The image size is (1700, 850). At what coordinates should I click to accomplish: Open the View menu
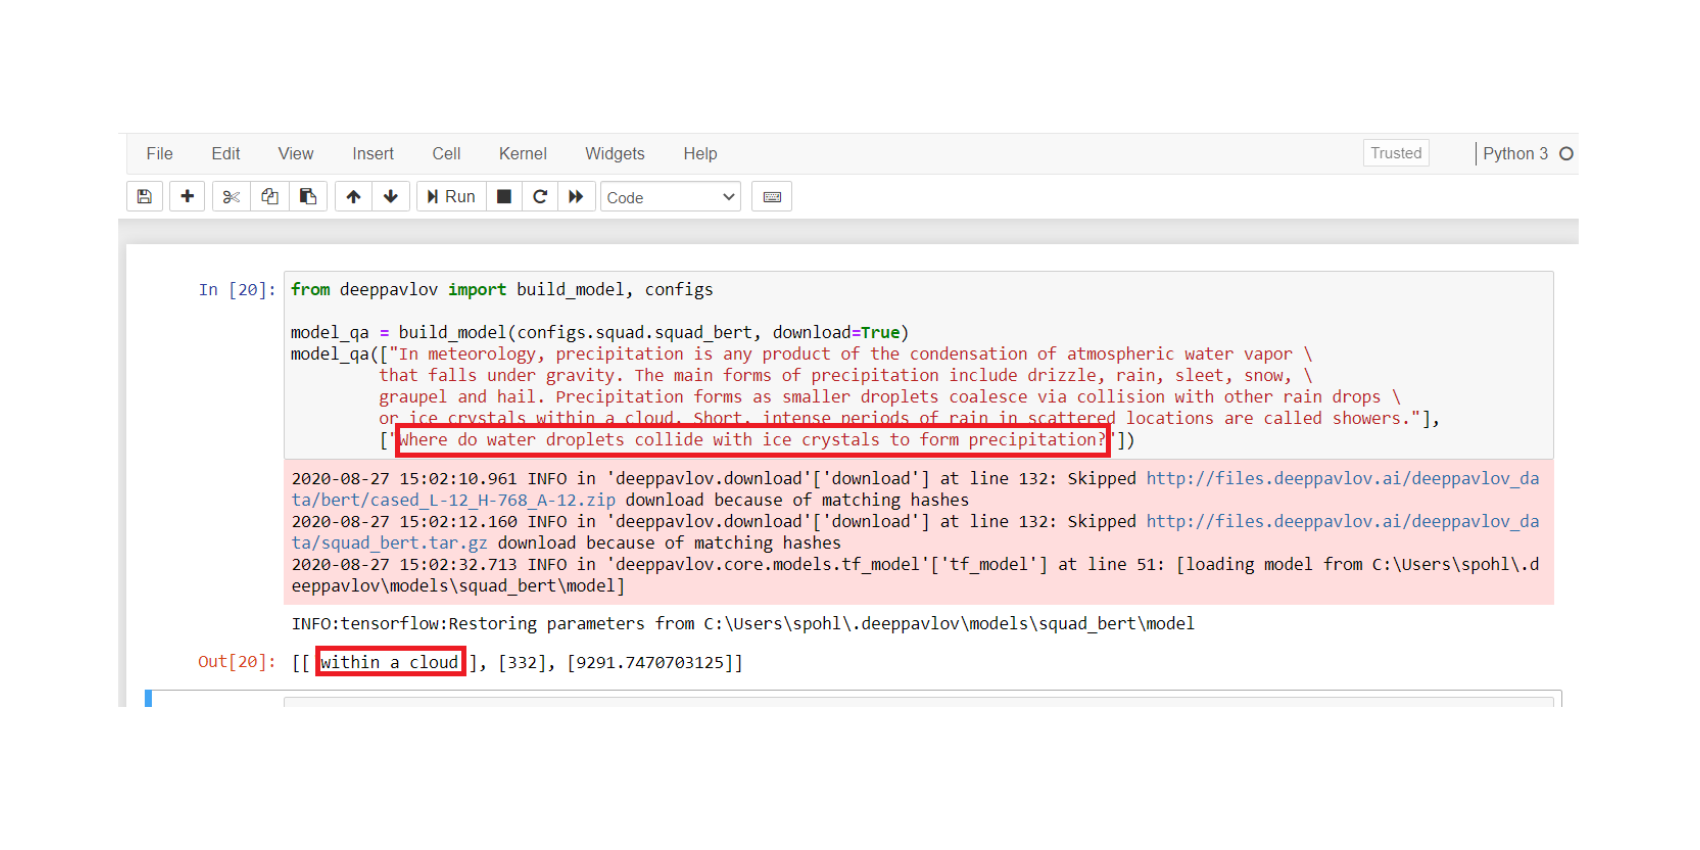click(x=296, y=154)
